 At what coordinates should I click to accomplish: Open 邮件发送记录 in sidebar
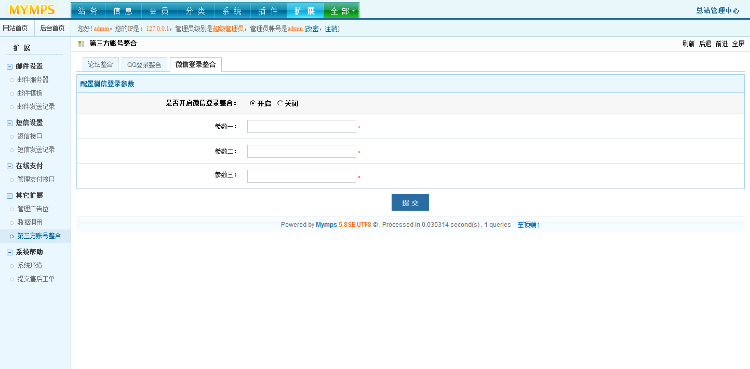pos(36,106)
